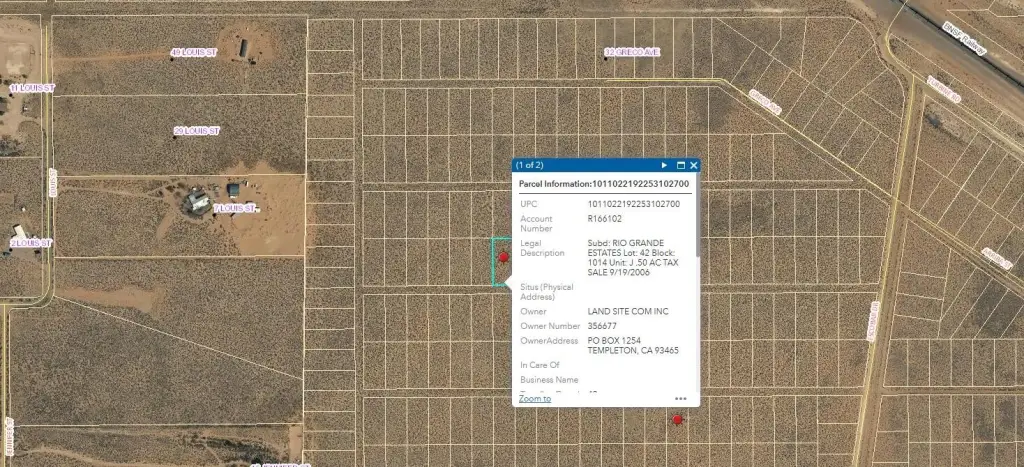This screenshot has height=467, width=1024.
Task: Click the 49 LOUIS ST address label
Action: (x=194, y=52)
